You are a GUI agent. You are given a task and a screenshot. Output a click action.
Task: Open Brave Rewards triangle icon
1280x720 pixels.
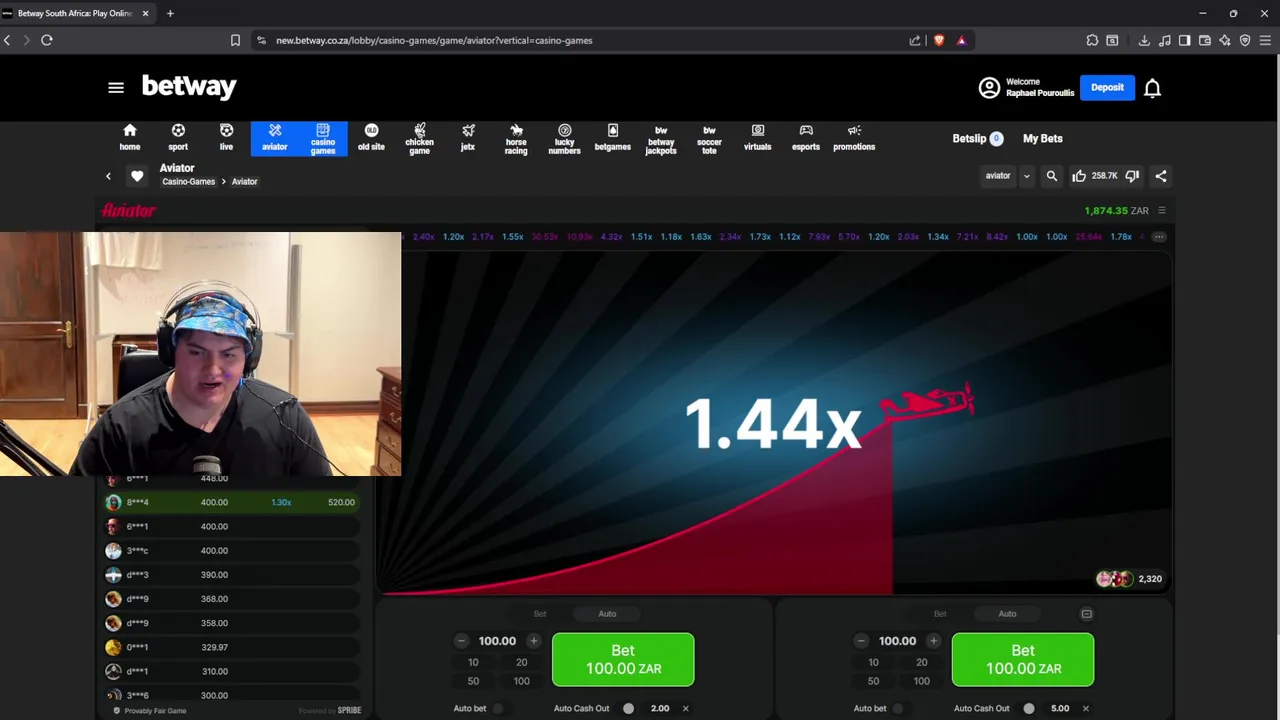point(961,40)
